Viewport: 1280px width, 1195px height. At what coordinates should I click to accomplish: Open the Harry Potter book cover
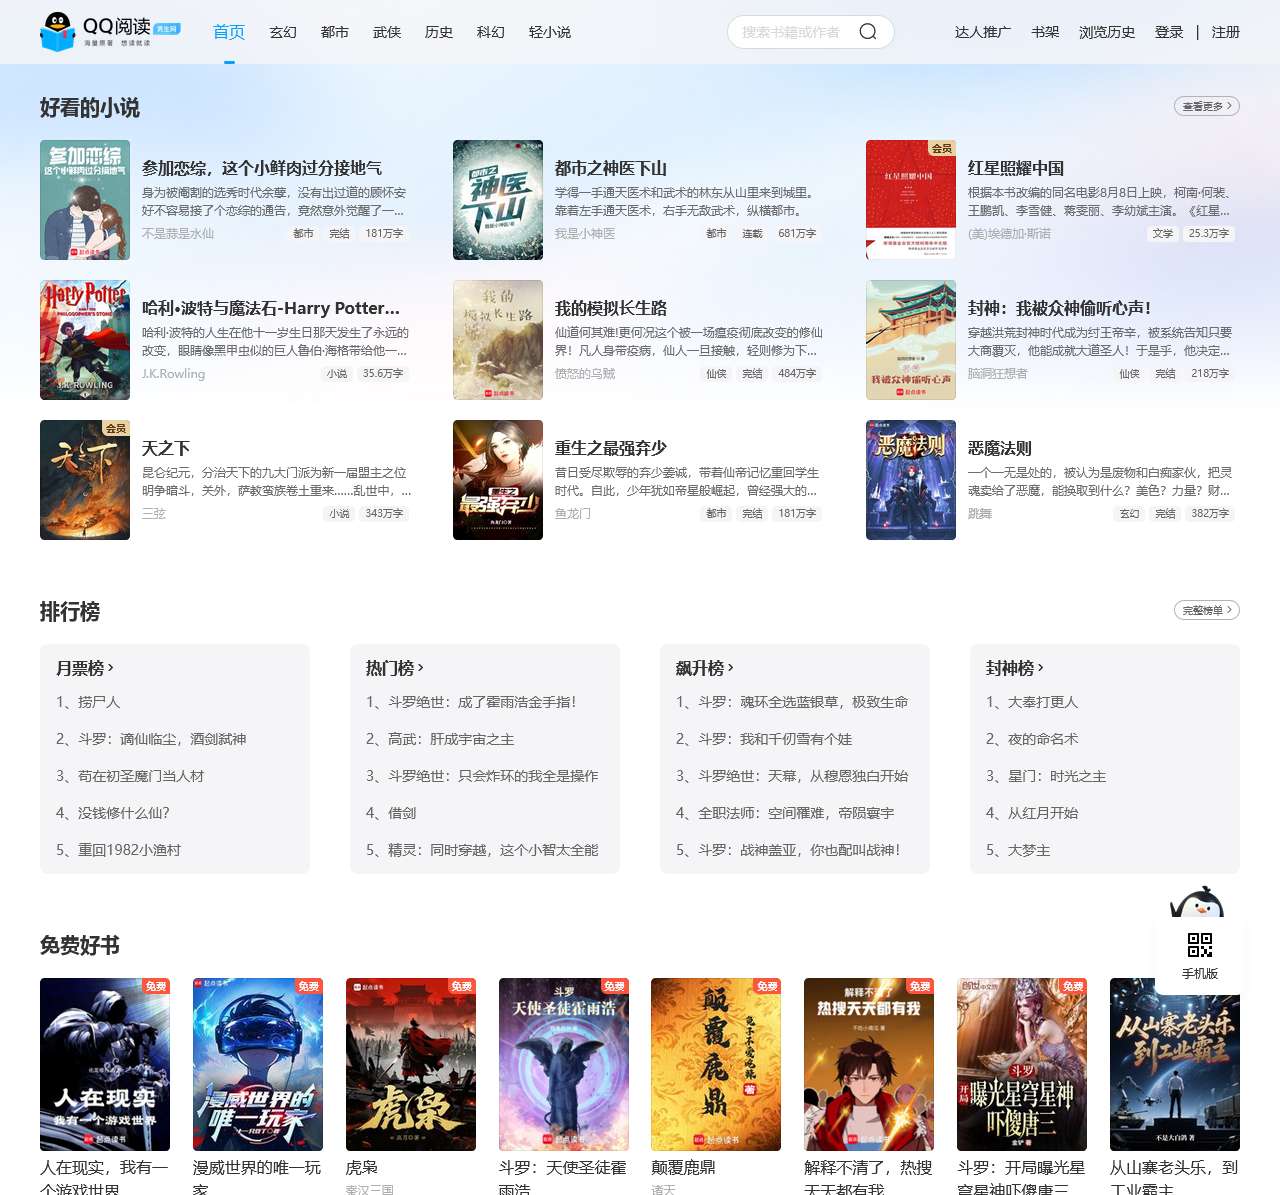[85, 340]
